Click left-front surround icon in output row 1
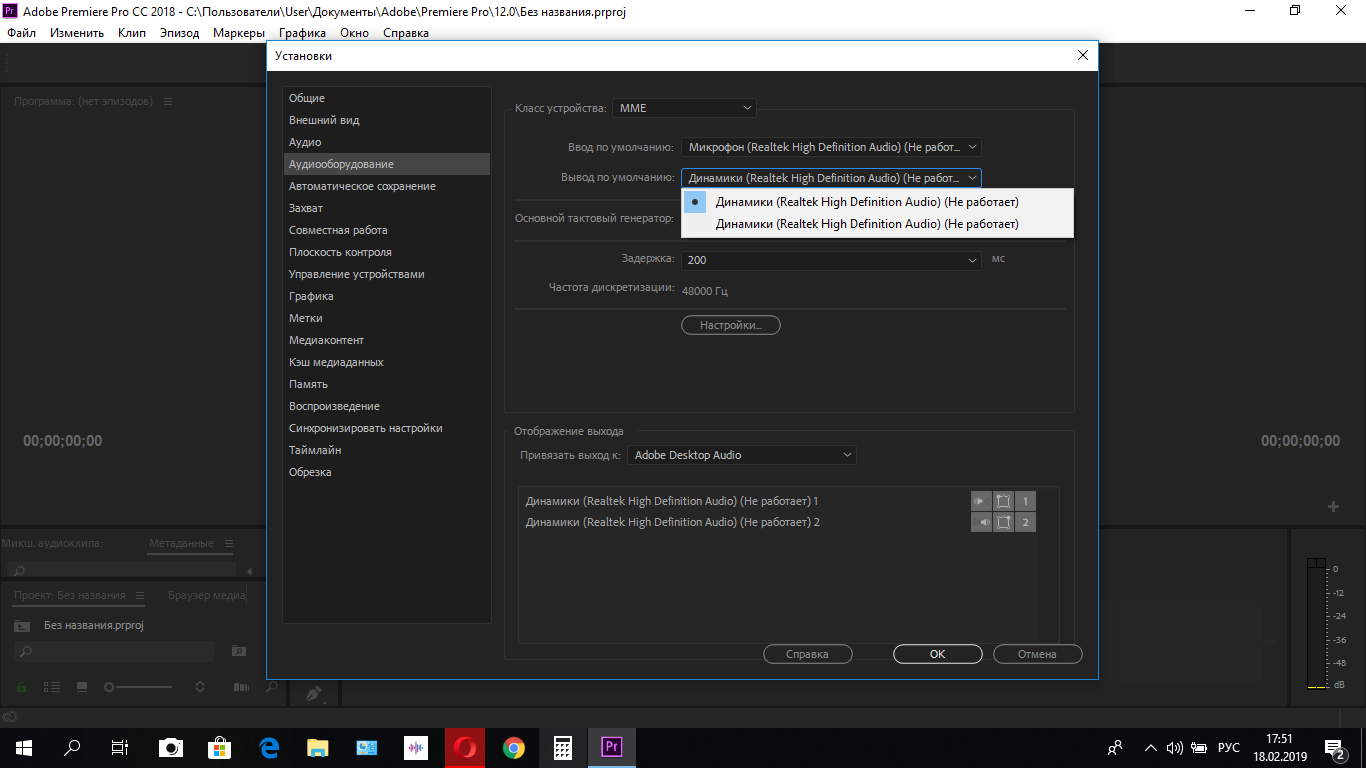1366x768 pixels. pos(1003,501)
